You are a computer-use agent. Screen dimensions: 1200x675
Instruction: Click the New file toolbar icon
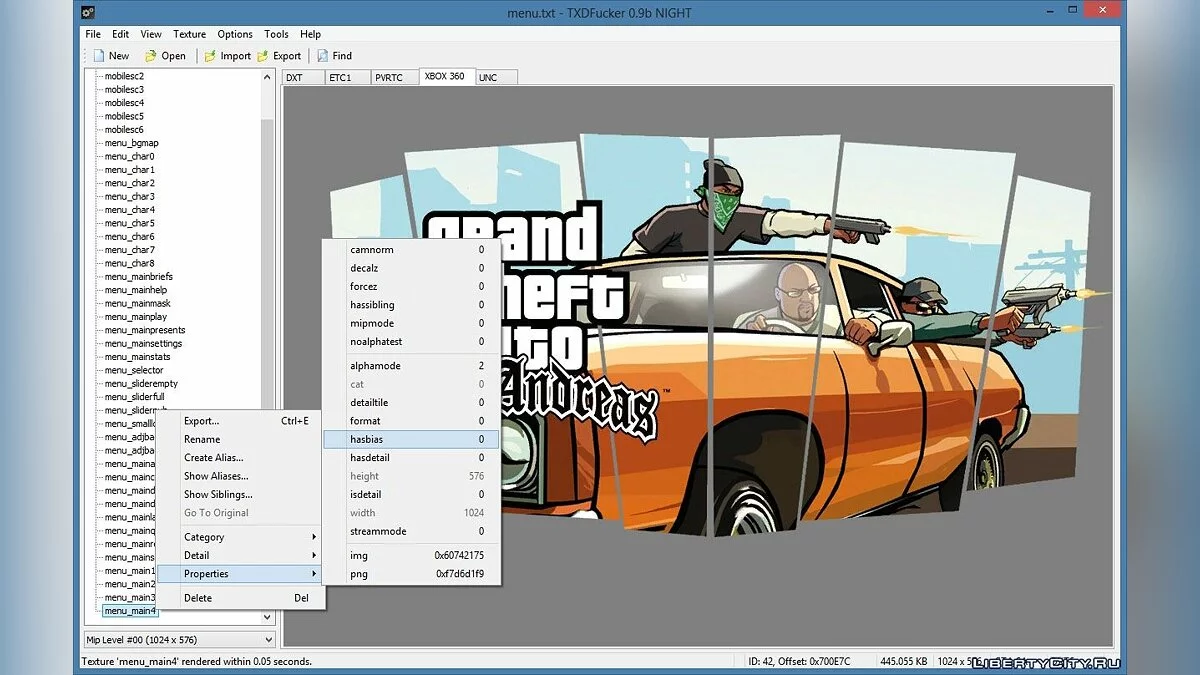pyautogui.click(x=99, y=56)
